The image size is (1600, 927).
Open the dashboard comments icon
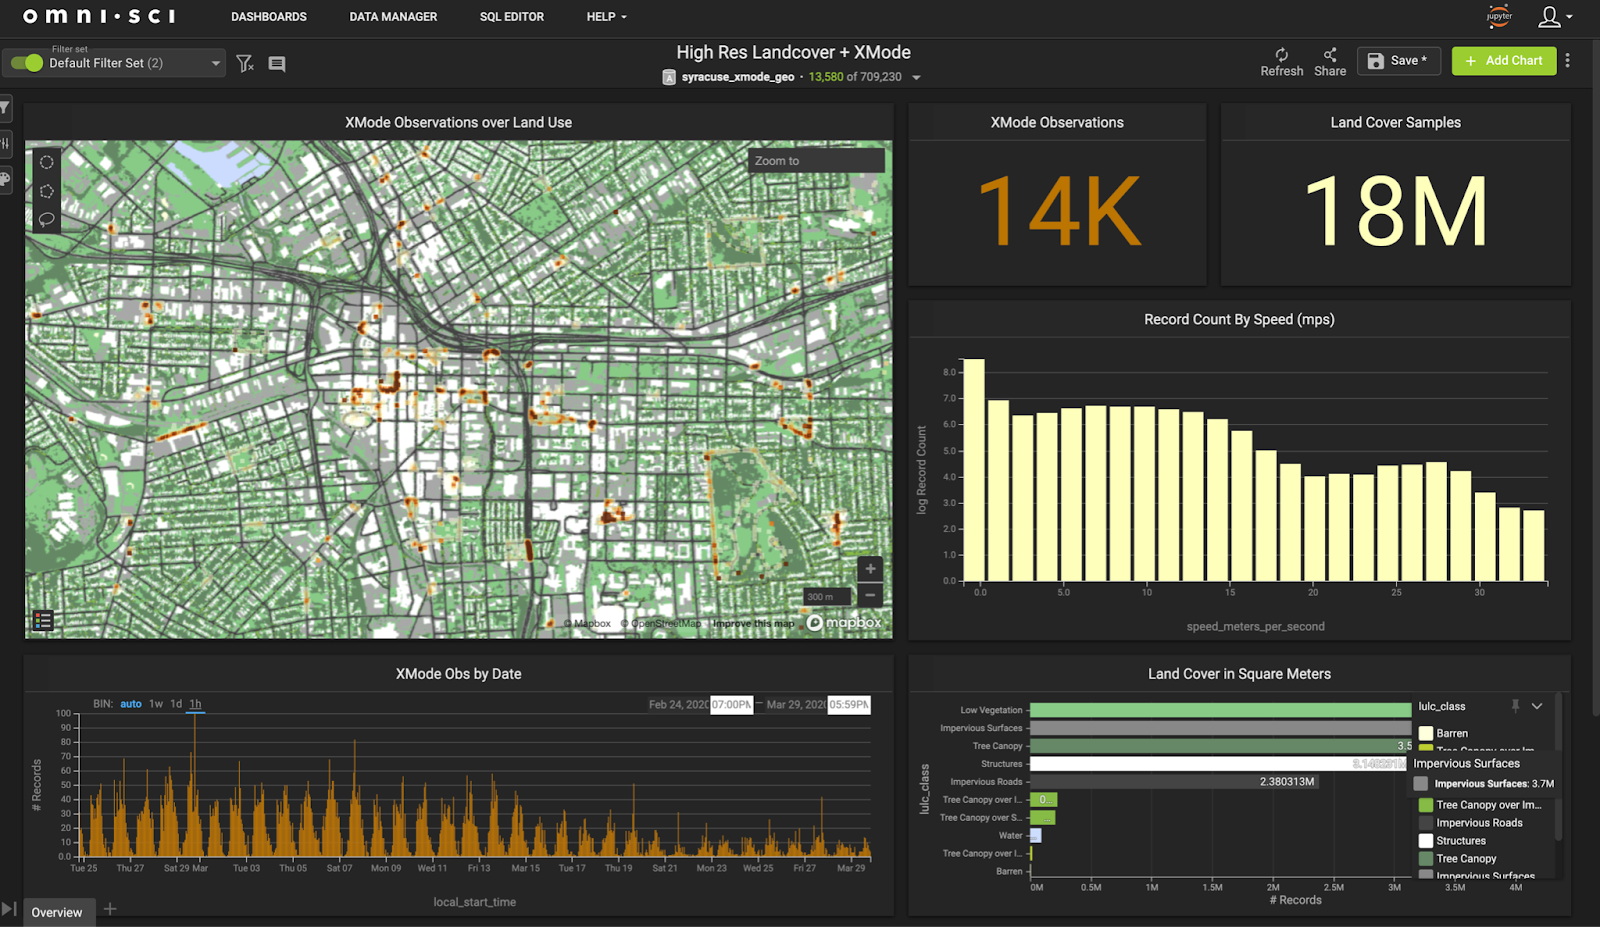[277, 64]
